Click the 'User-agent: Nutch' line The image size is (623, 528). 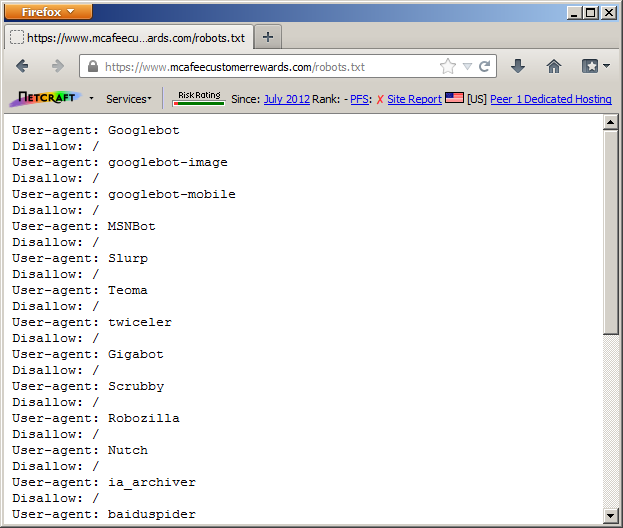[80, 450]
